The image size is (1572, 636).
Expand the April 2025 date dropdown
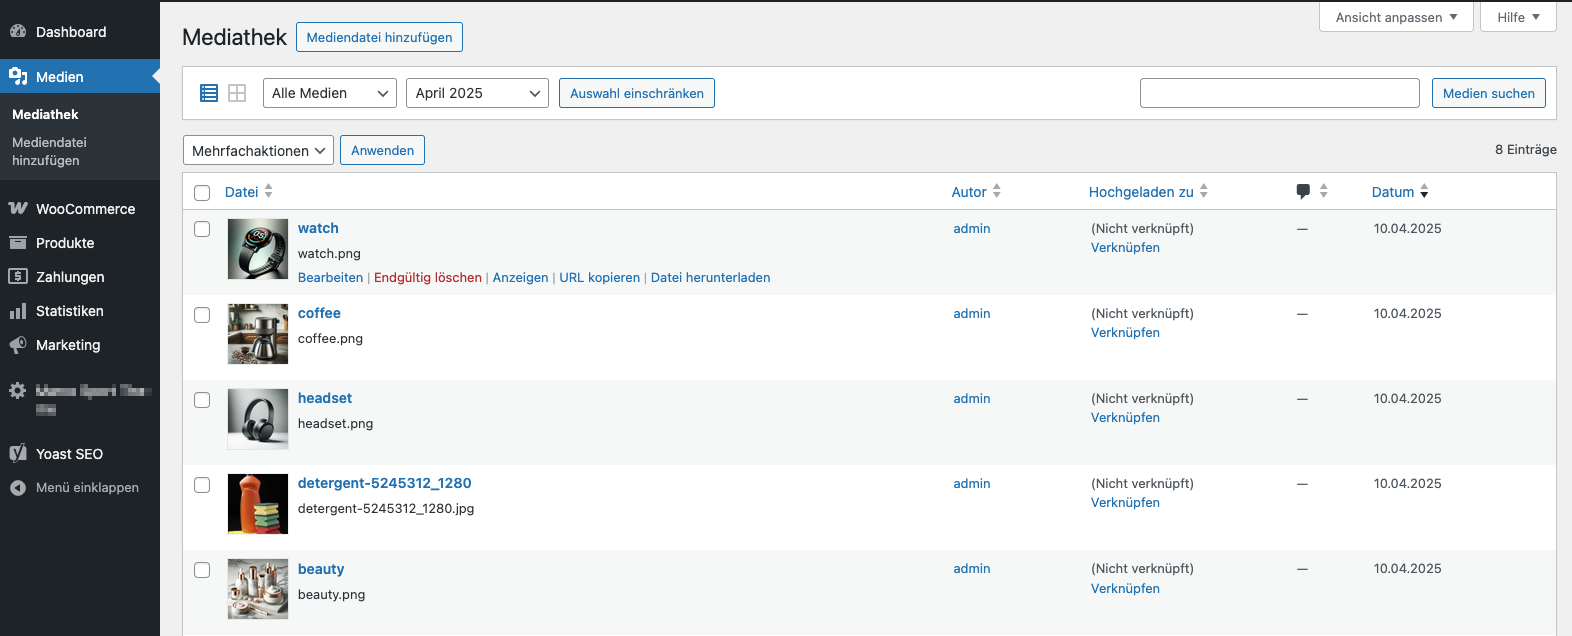(x=477, y=93)
